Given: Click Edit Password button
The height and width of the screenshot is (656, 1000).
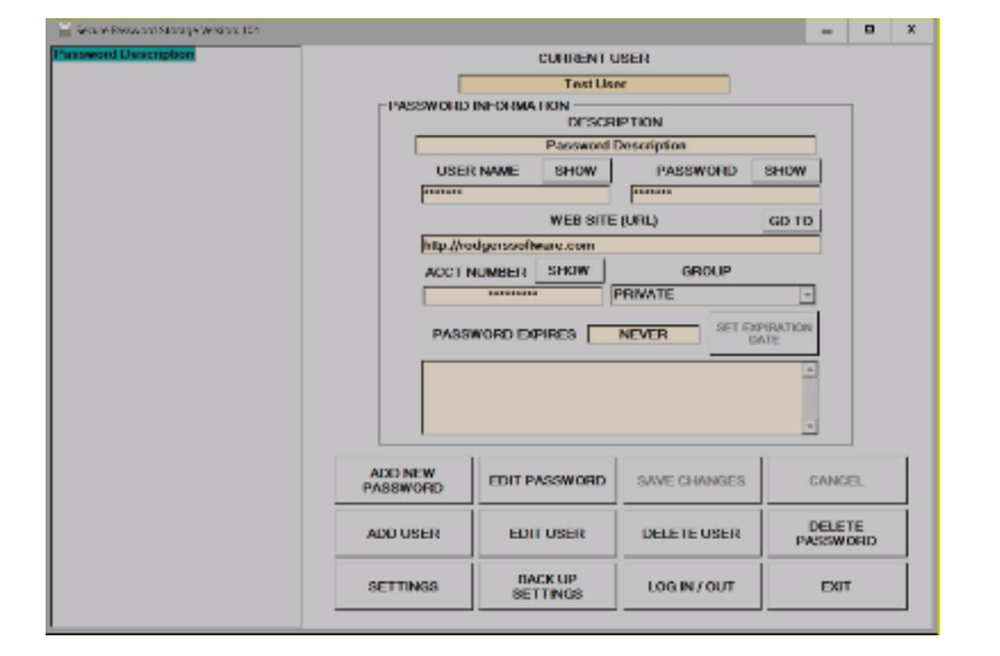Looking at the screenshot, I should [547, 481].
